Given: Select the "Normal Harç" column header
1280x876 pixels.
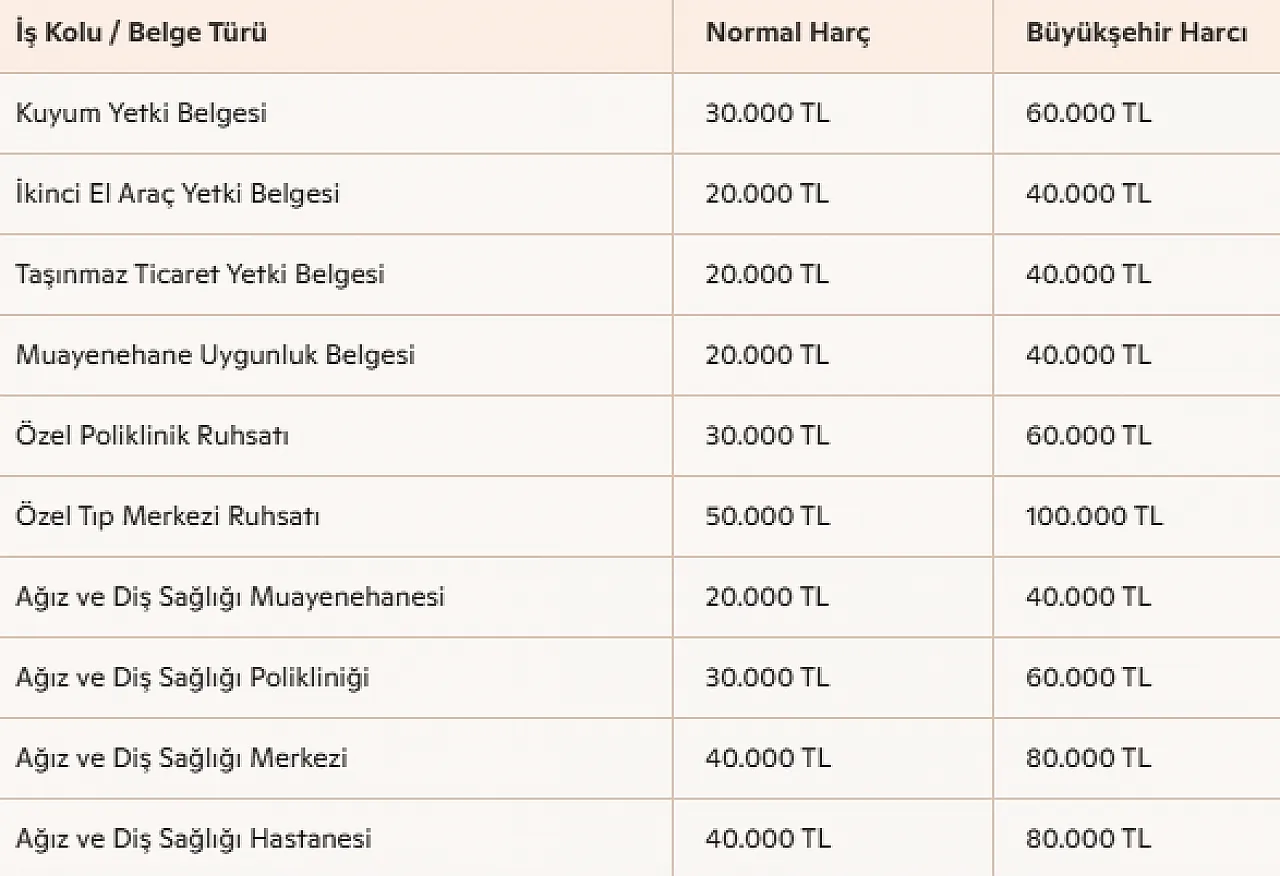Looking at the screenshot, I should 788,33.
